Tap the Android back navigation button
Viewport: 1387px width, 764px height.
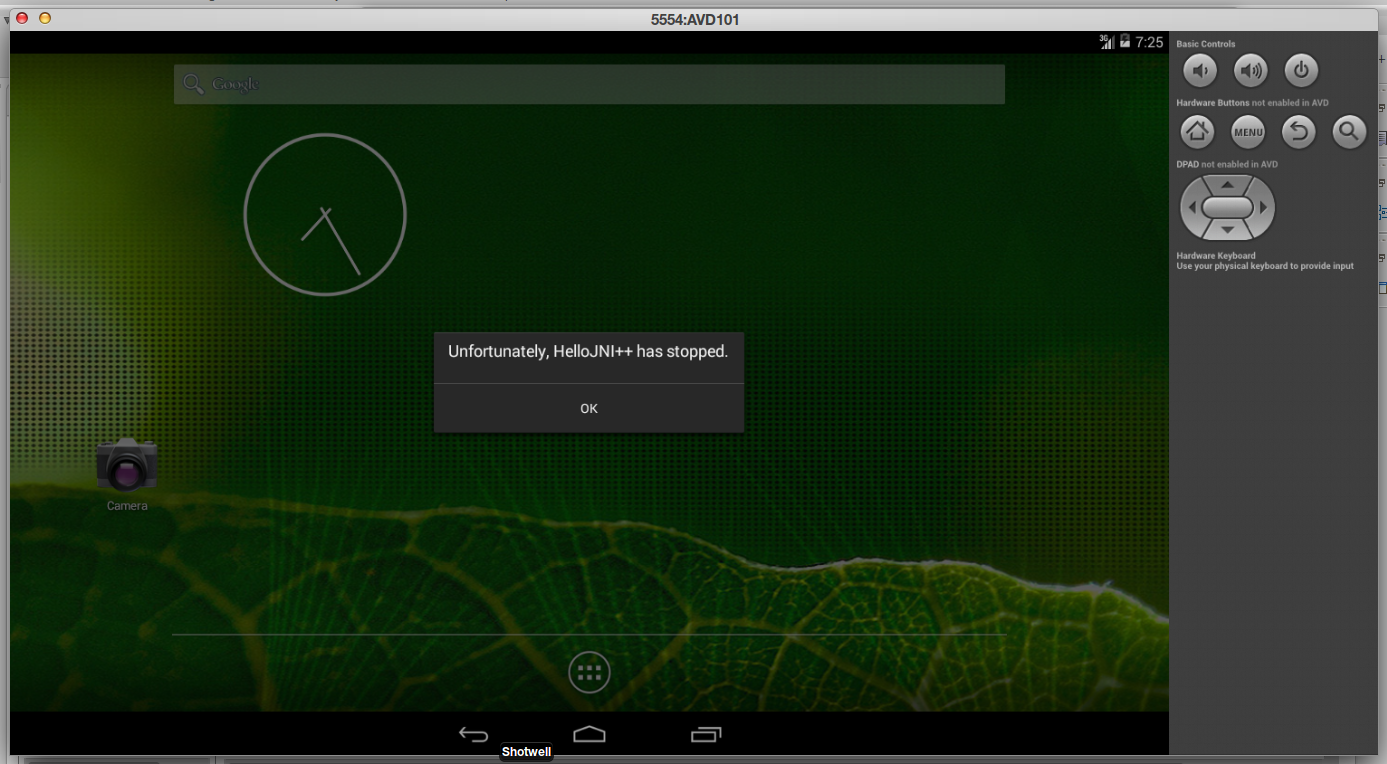click(473, 734)
